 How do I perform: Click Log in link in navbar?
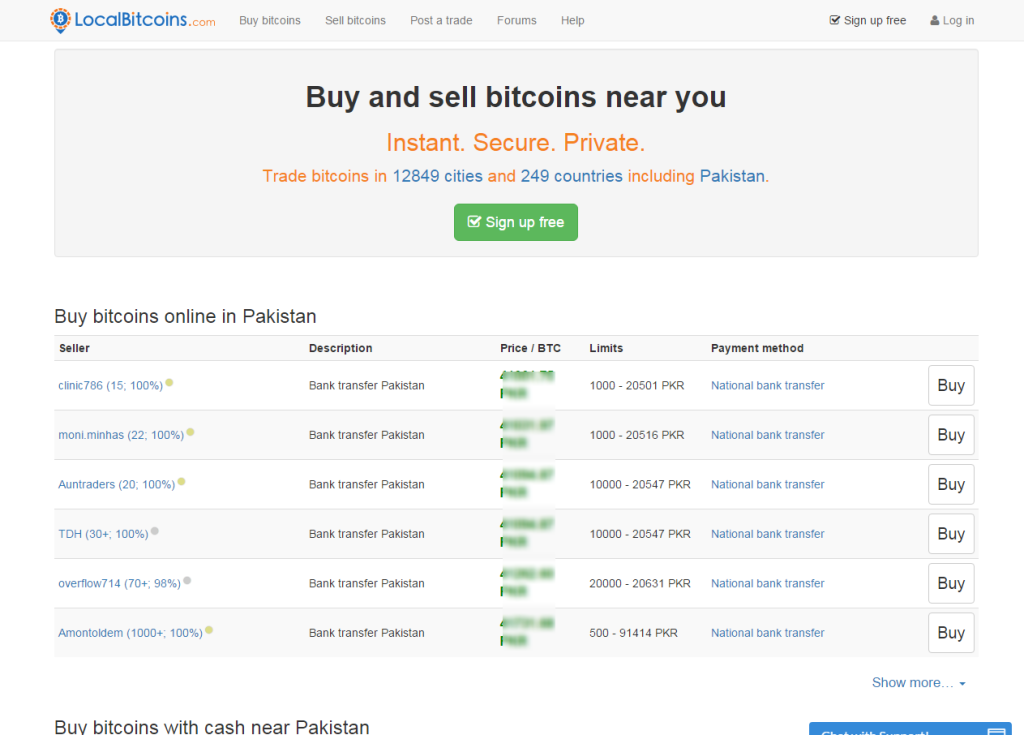[952, 20]
